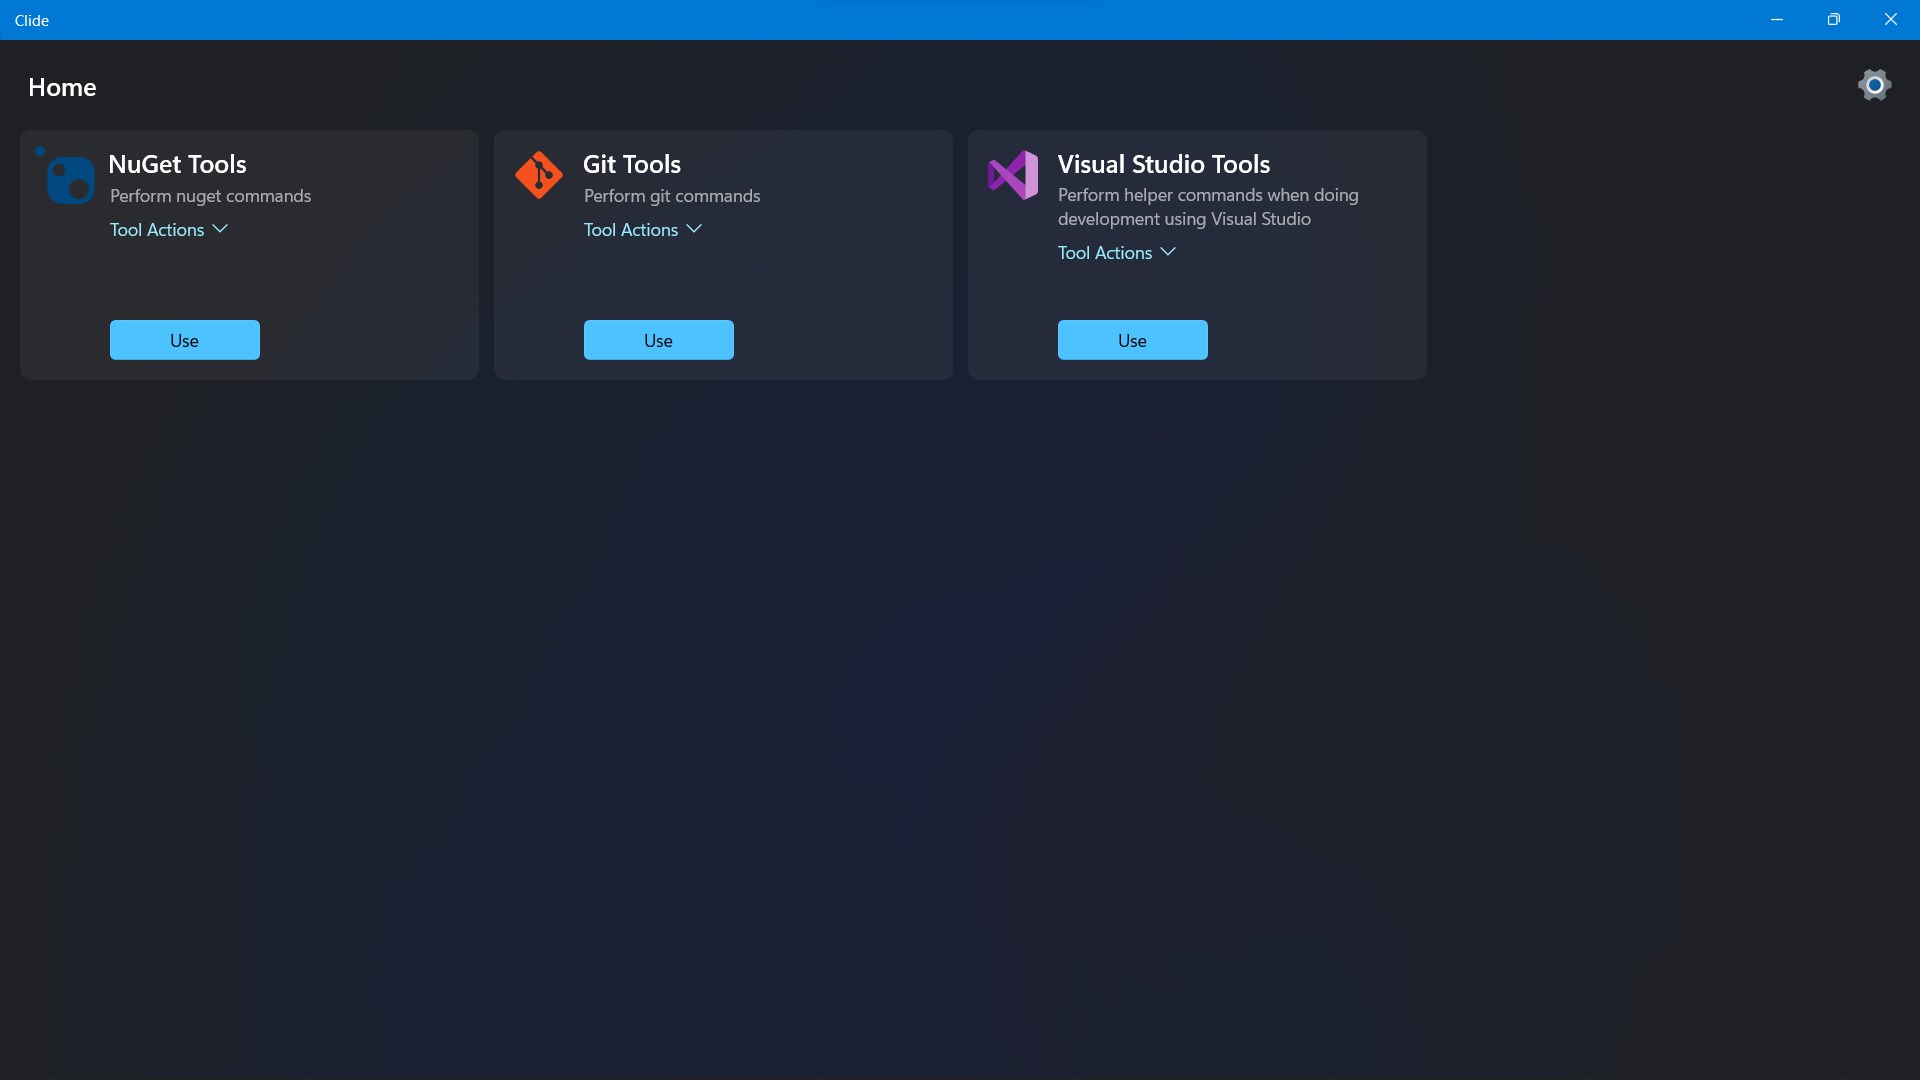Click chevron beside Git Tool Actions
This screenshot has width=1920, height=1080.
[694, 229]
